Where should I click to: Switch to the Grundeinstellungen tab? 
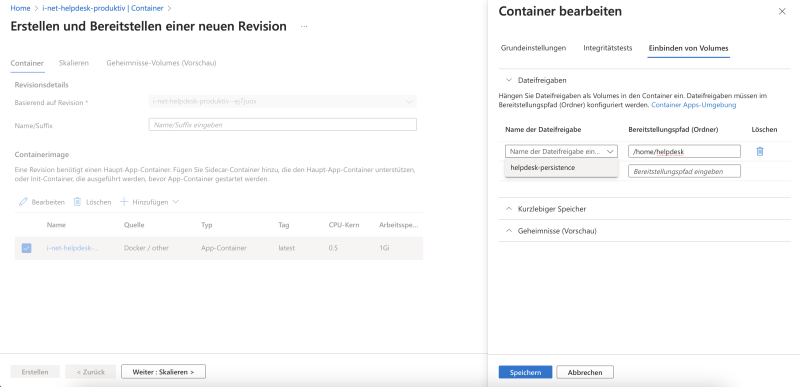[533, 48]
